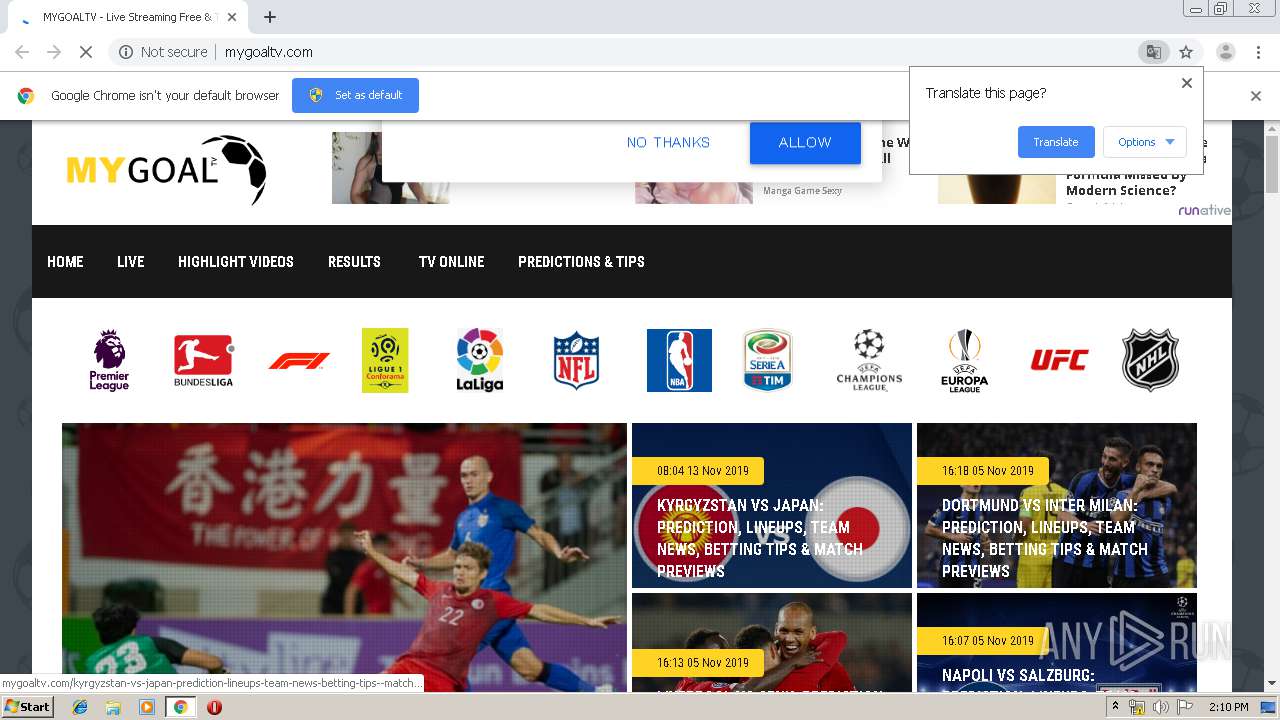
Task: Open the Ligue 1 Conforama logo
Action: 385,360
